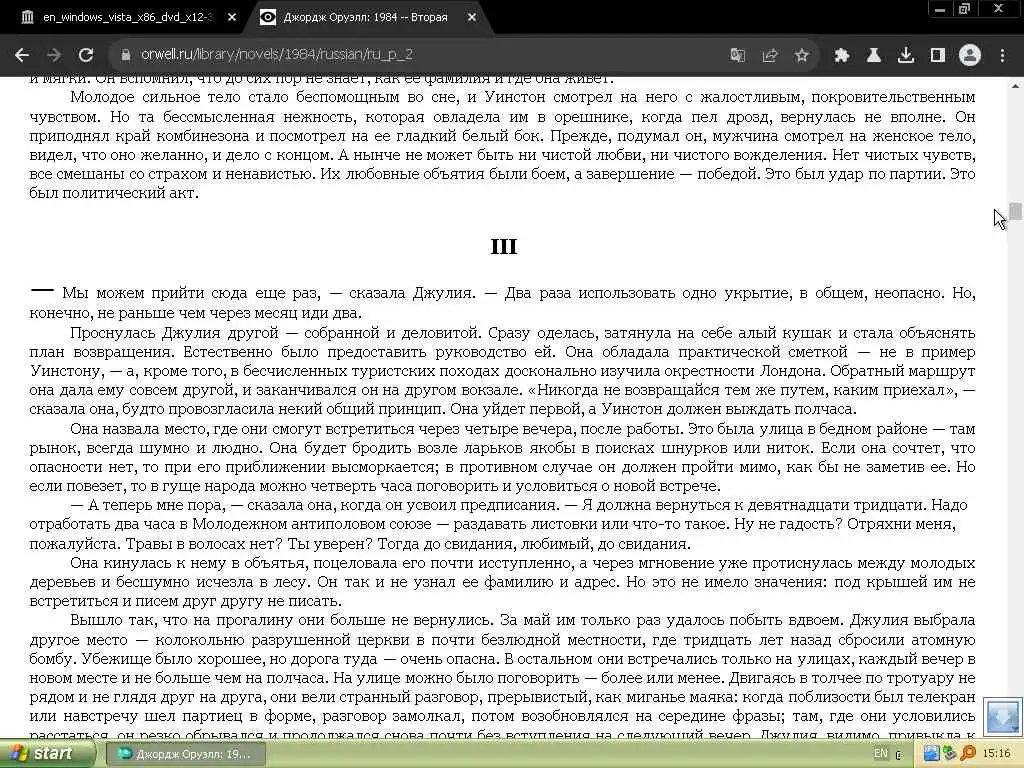Close the Джордж Оруэлл 1984 tab
This screenshot has width=1024, height=768.
pos(472,18)
